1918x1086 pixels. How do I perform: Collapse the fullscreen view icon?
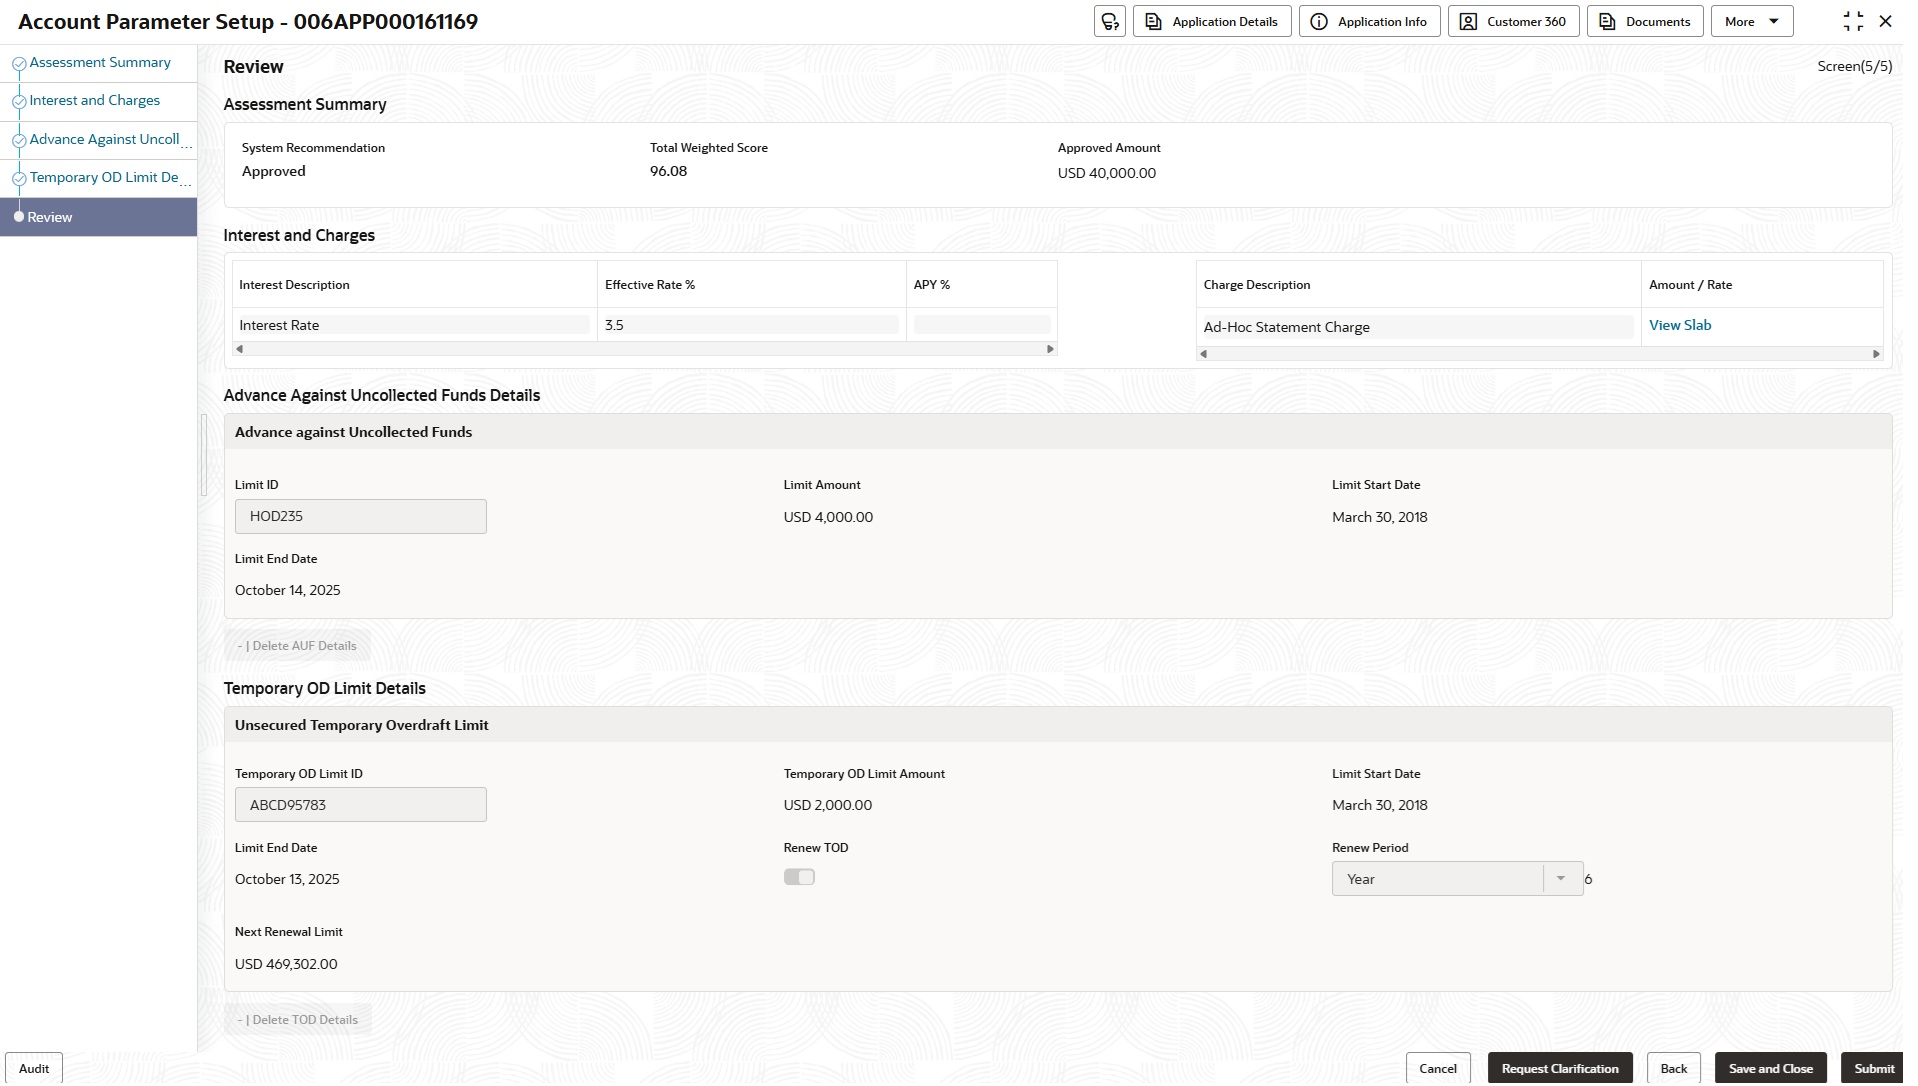click(1852, 21)
